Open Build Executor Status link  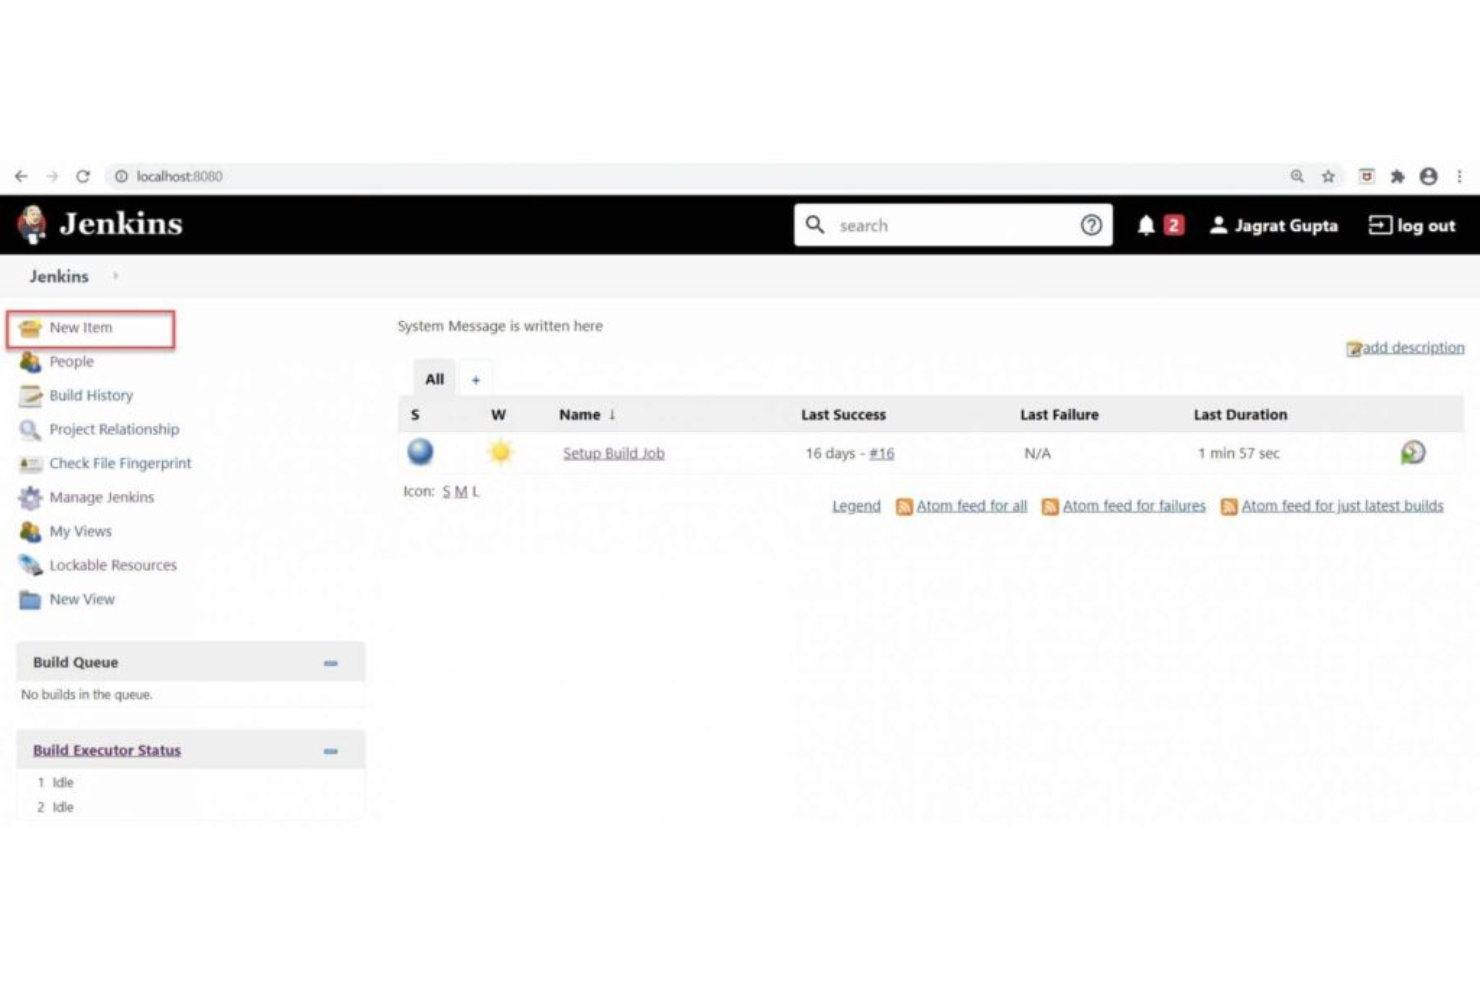107,750
